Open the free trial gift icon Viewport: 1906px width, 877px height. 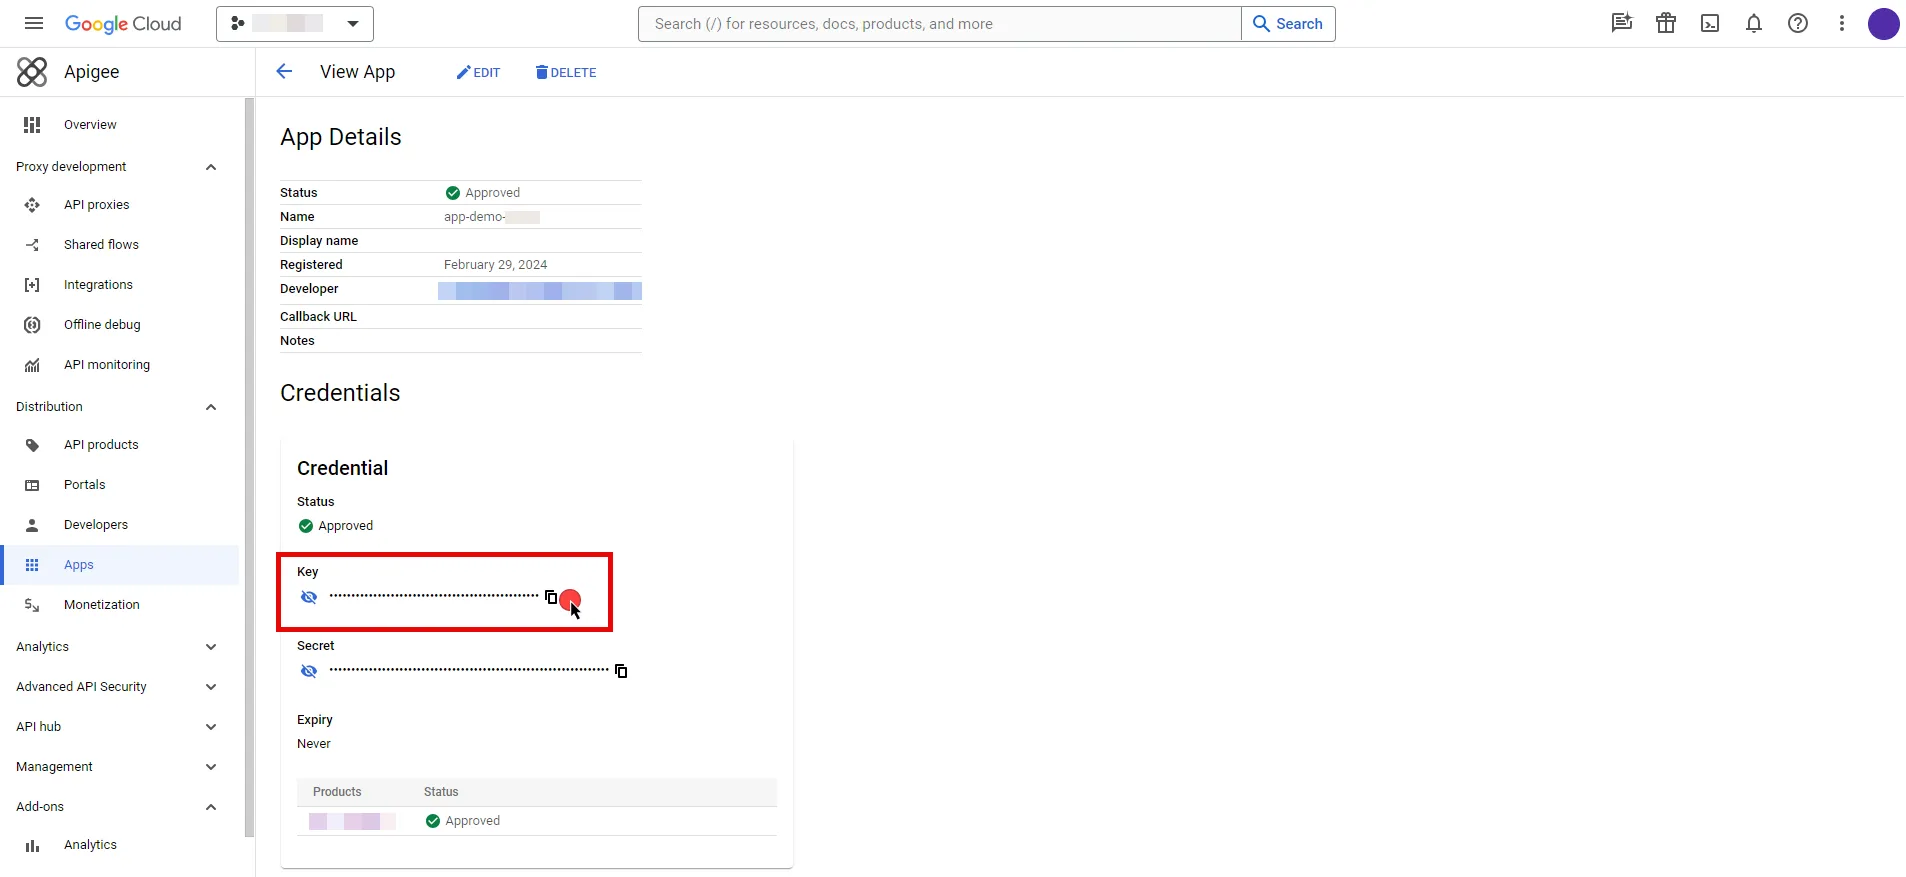tap(1666, 23)
